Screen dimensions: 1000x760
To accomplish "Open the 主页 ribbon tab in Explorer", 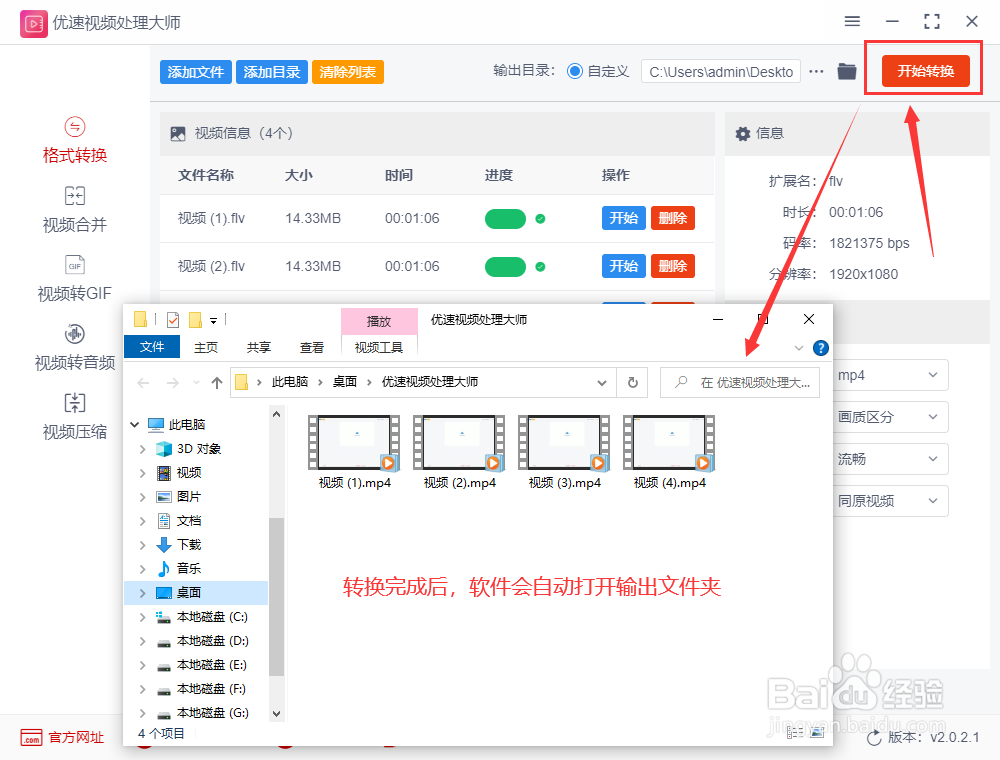I will [206, 347].
